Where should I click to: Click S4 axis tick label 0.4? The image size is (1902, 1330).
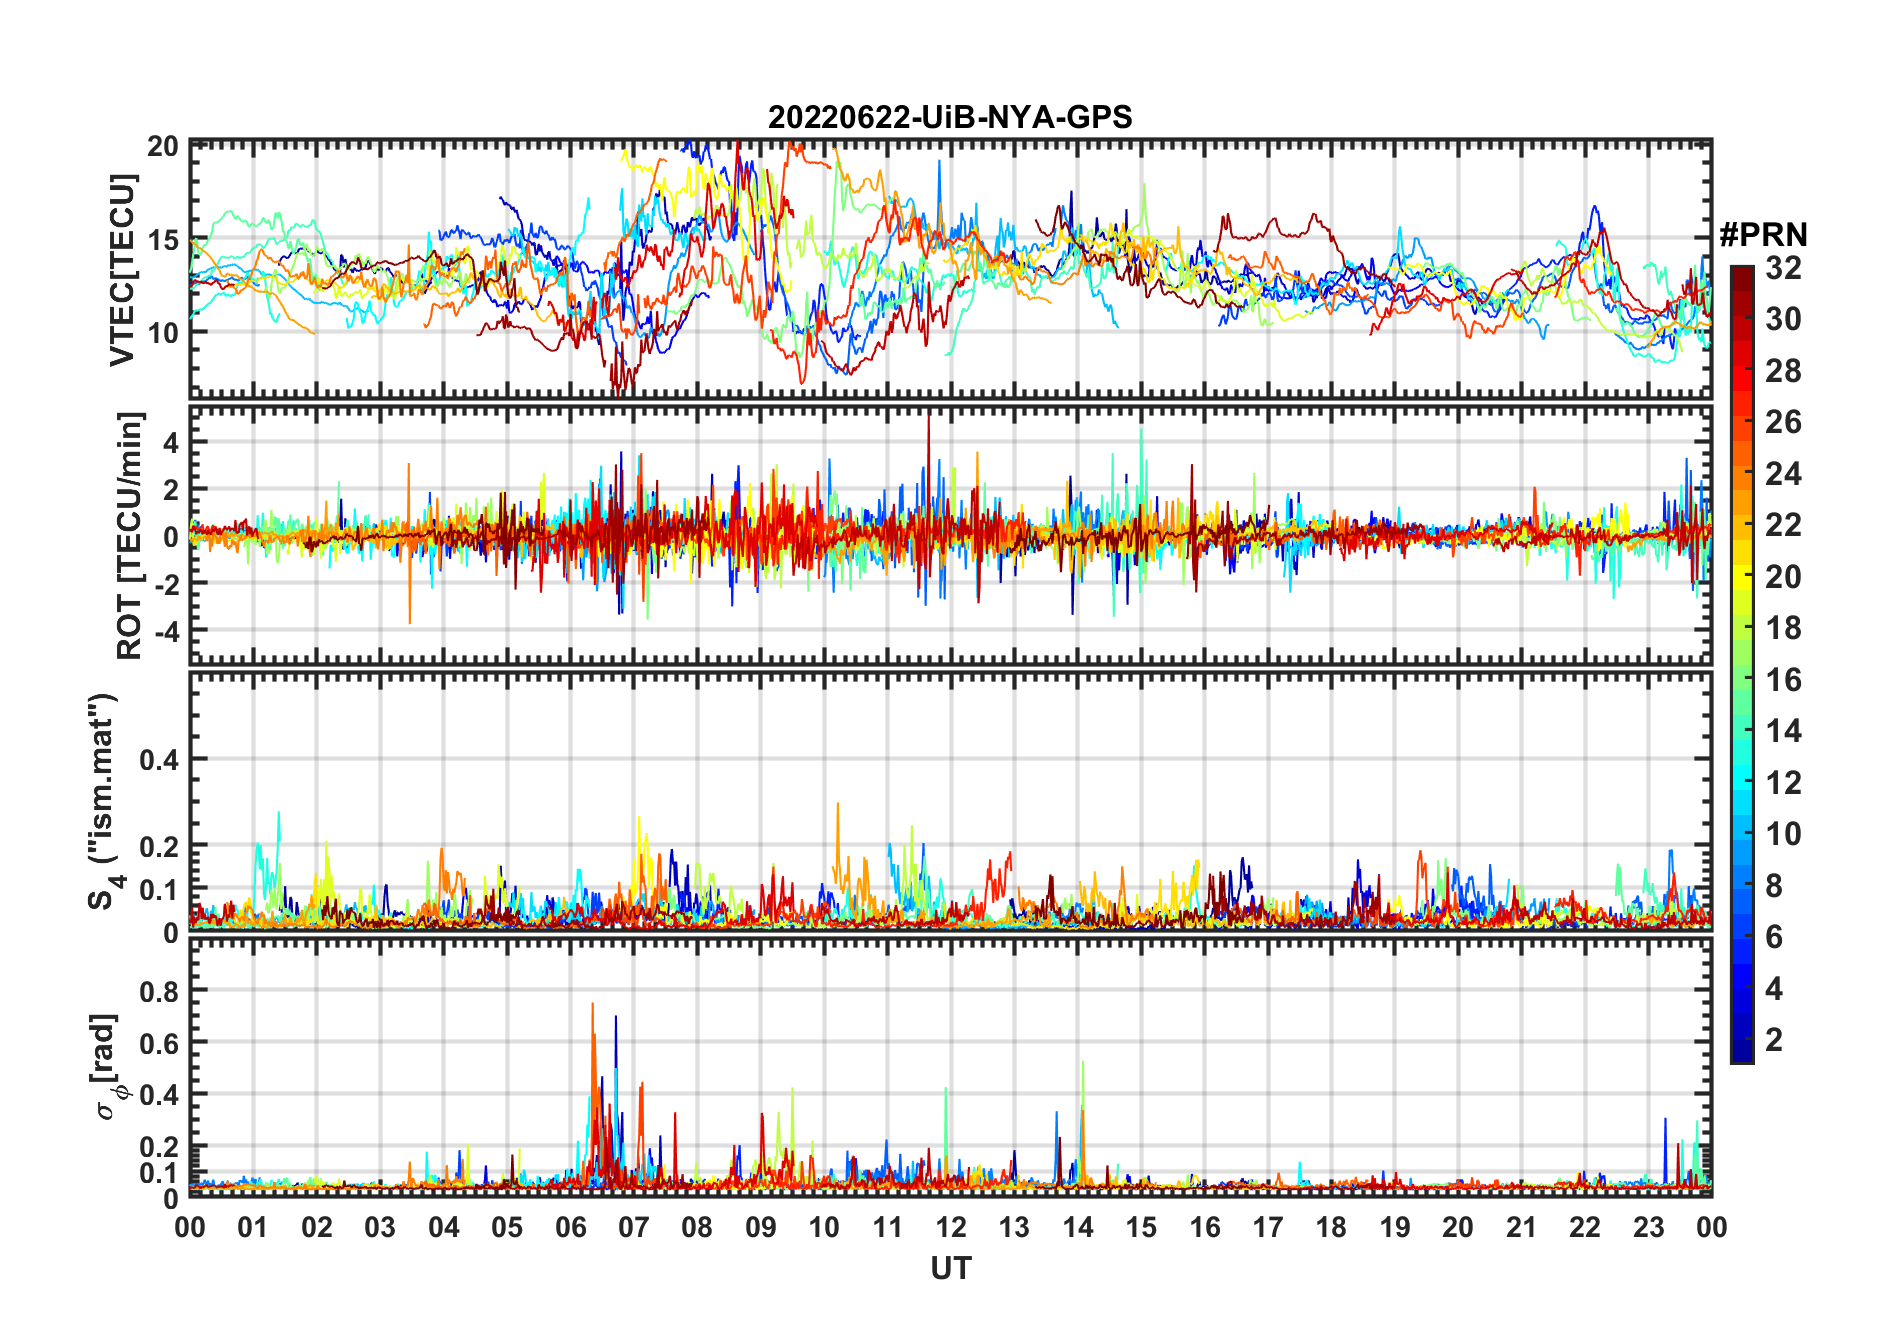[x=160, y=760]
